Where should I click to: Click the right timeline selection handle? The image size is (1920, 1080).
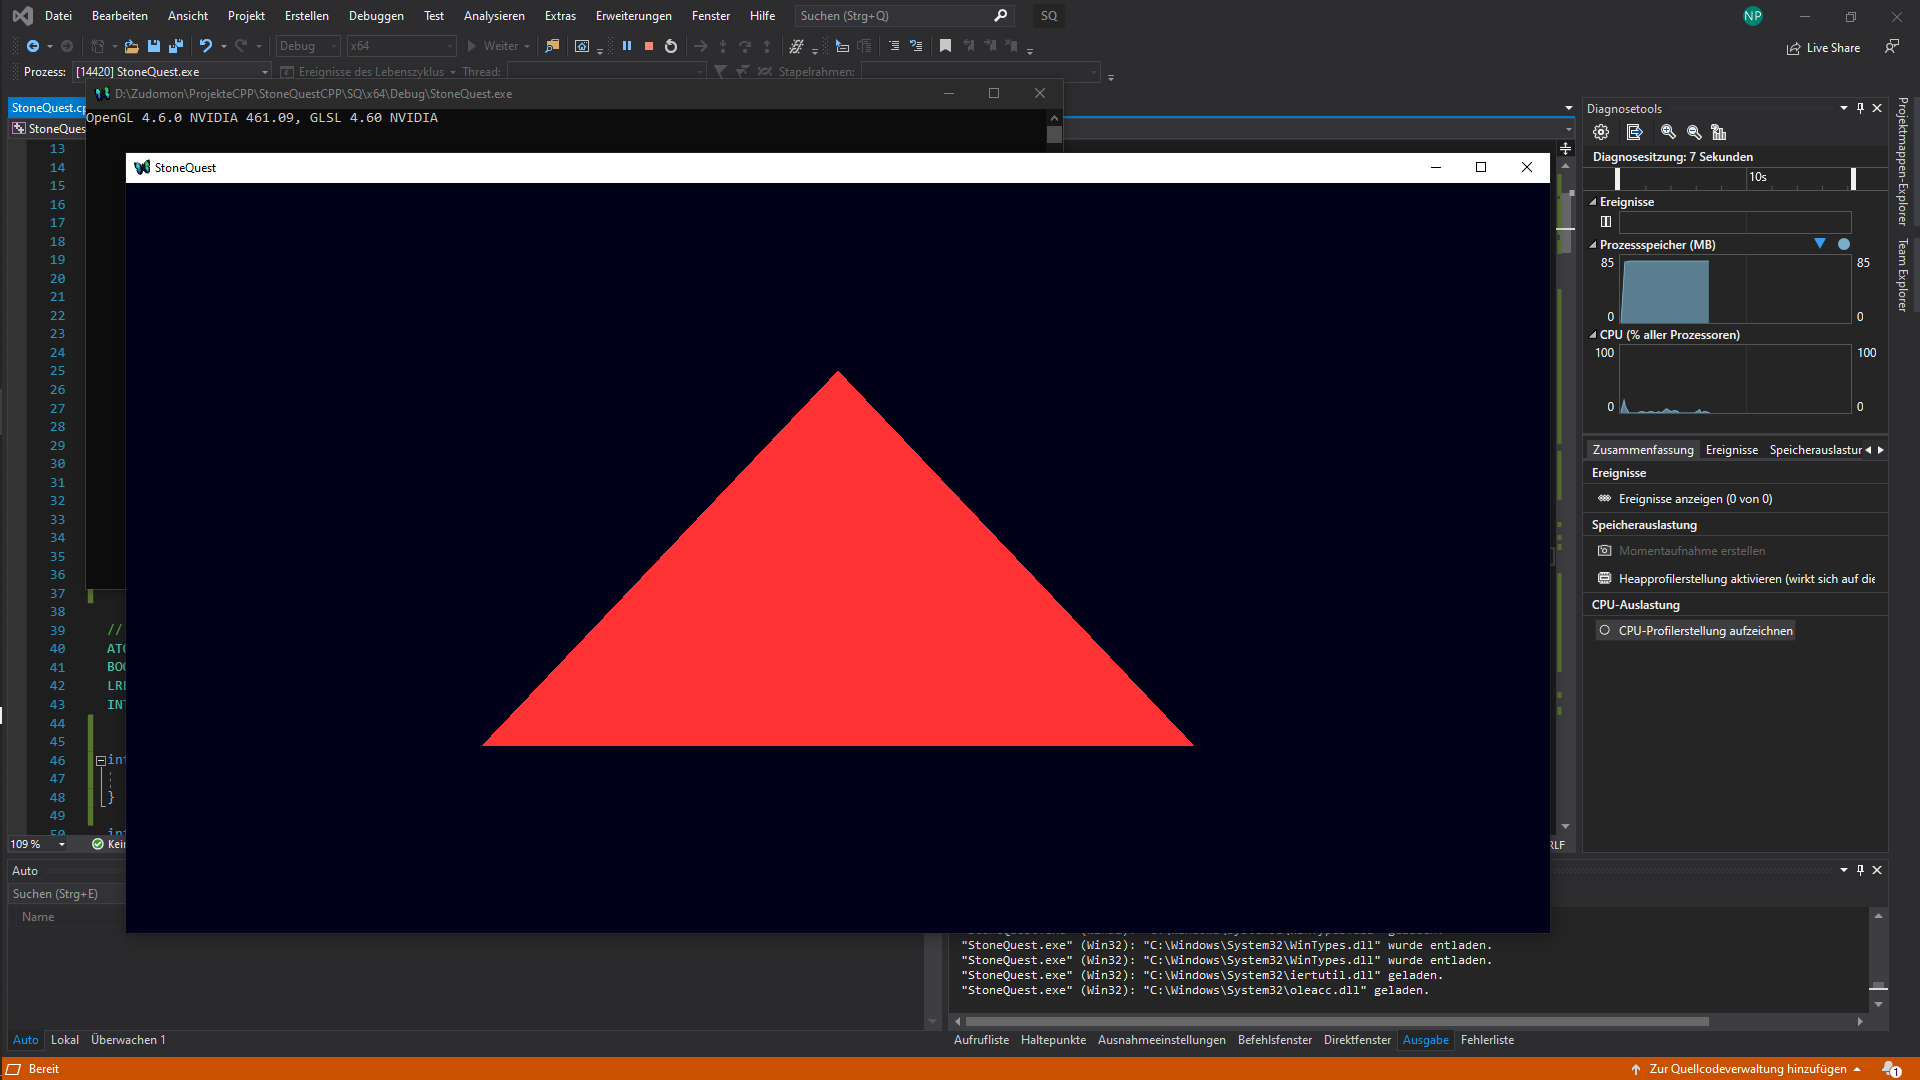[x=1853, y=178]
